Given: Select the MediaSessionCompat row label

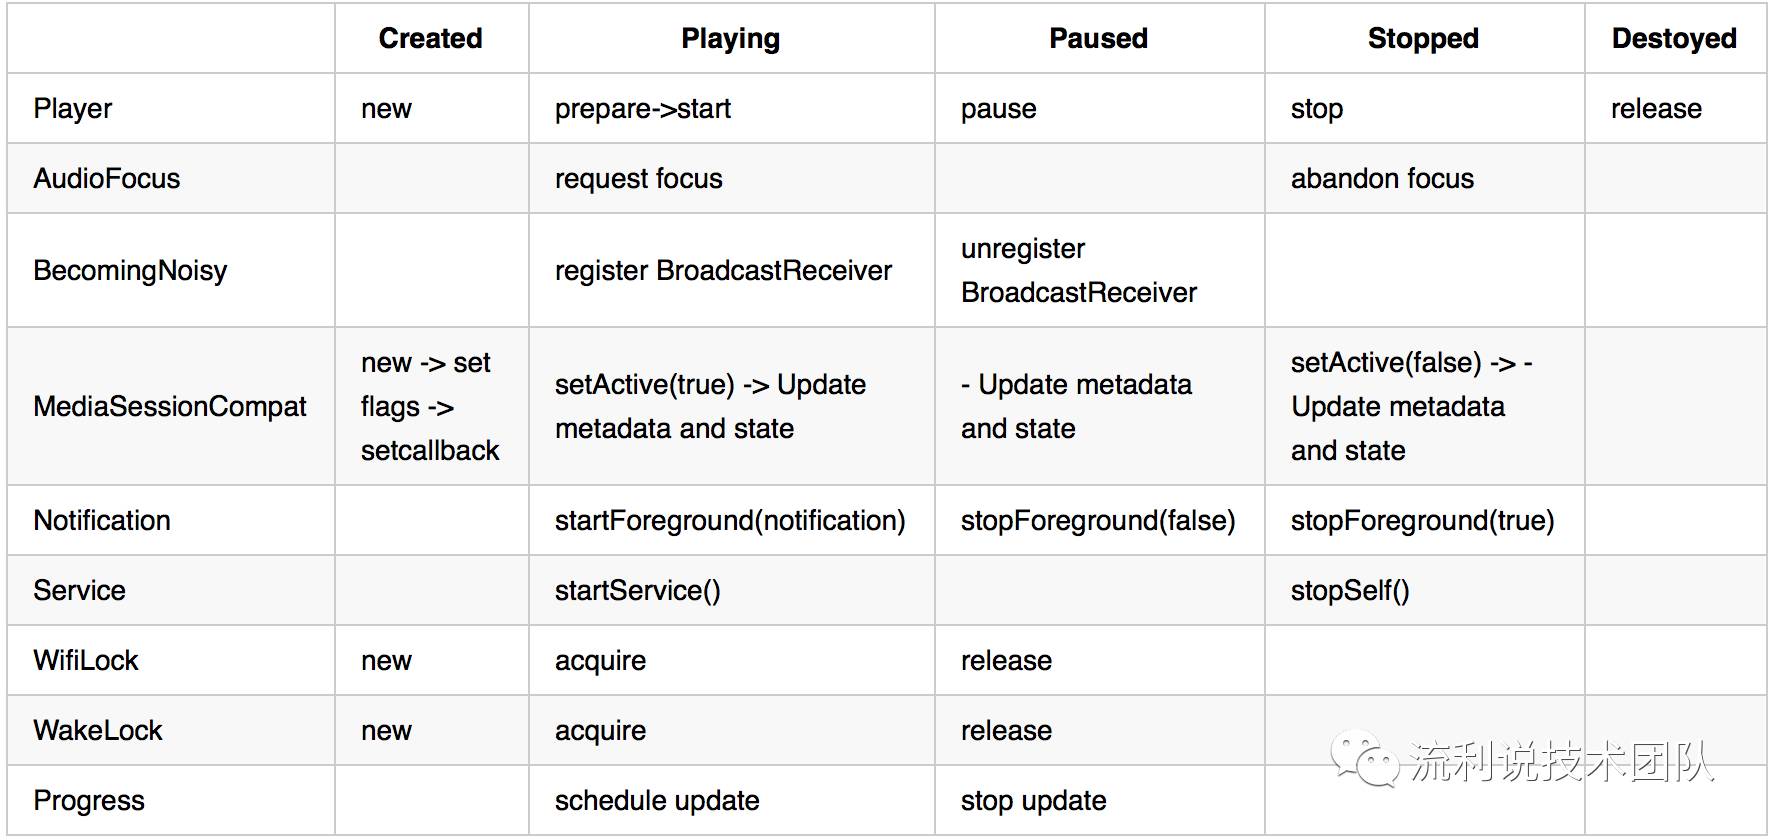Looking at the screenshot, I should click(170, 406).
